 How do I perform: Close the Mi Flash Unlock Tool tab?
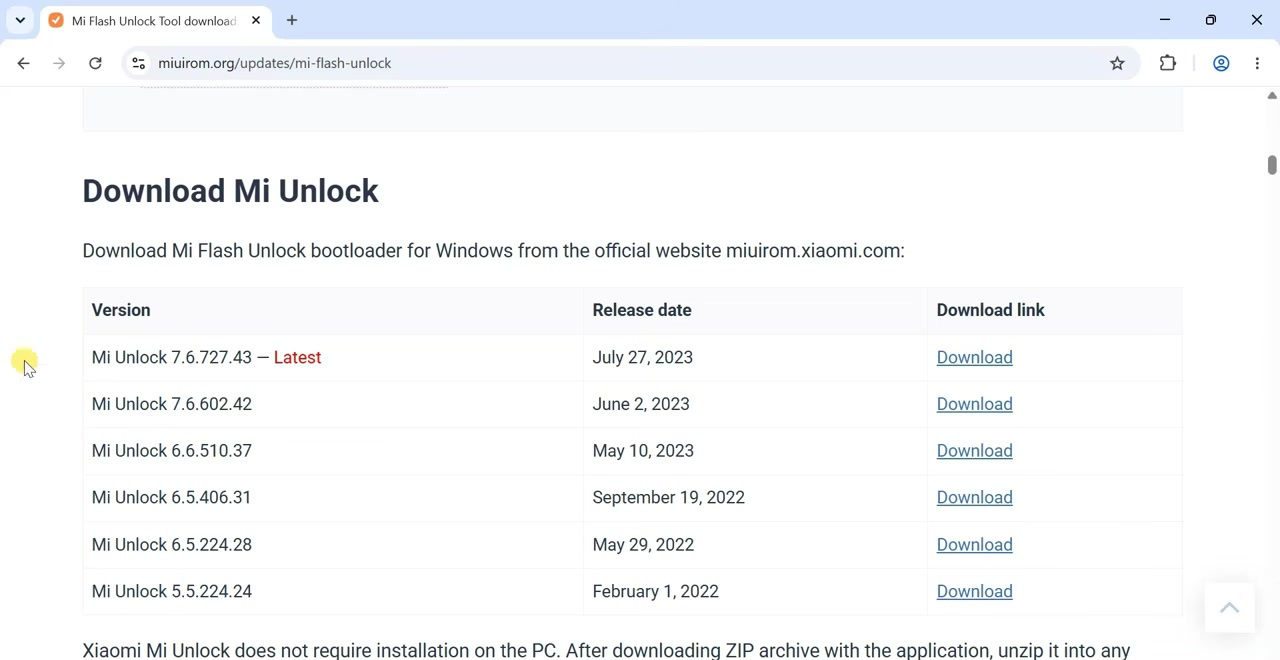tap(256, 20)
